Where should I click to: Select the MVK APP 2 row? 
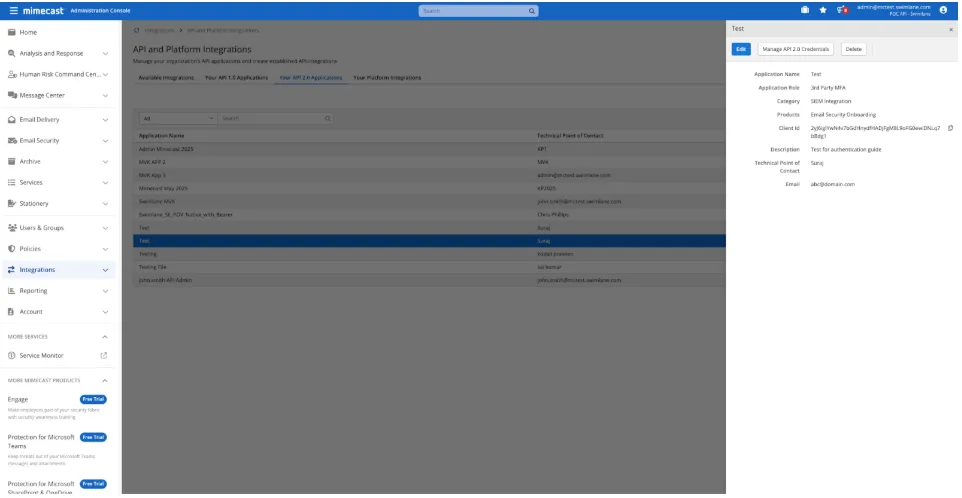click(429, 162)
